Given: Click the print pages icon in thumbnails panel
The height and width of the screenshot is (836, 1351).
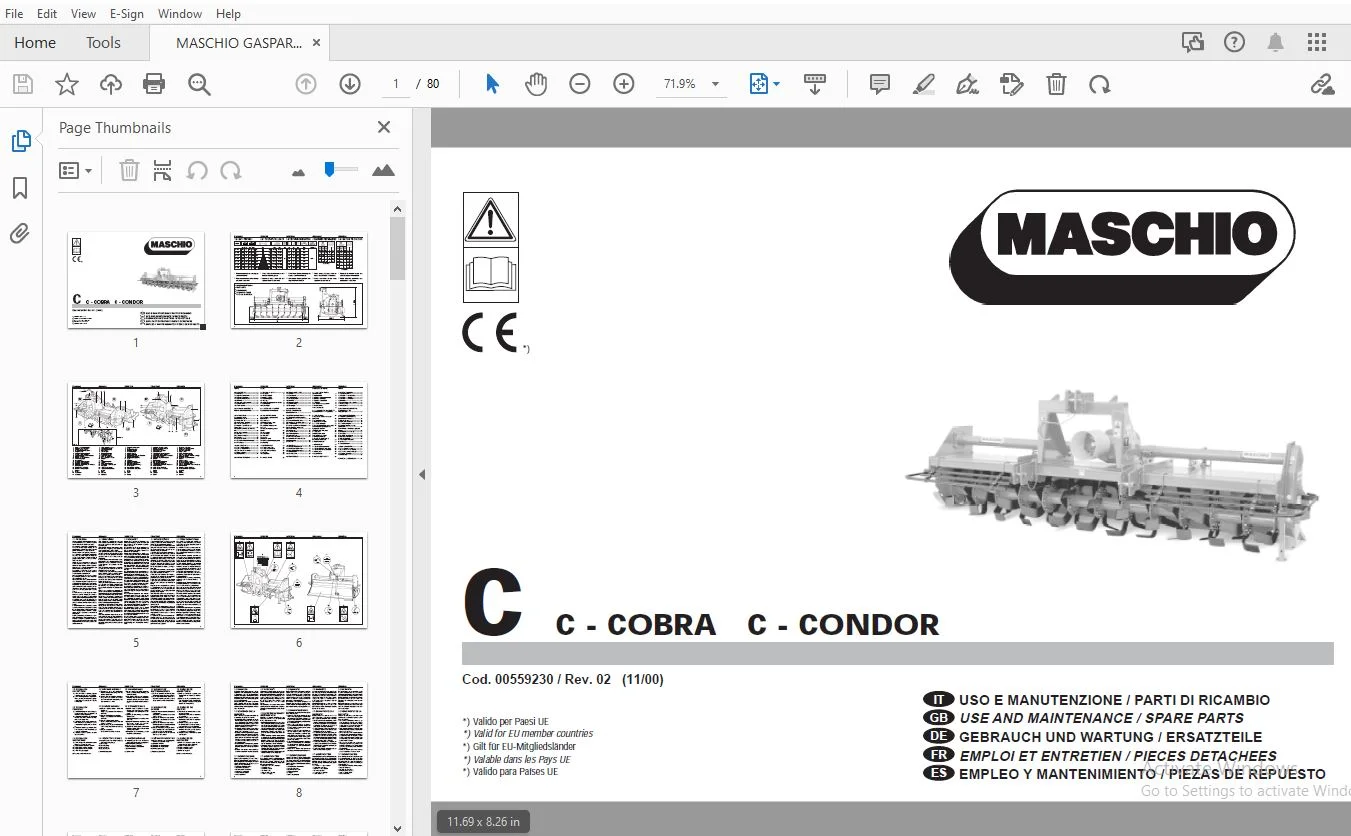Looking at the screenshot, I should 163,171.
